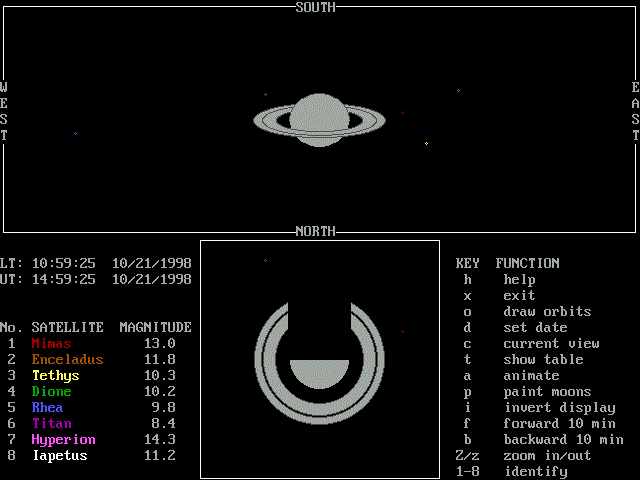
Task: Click Saturn's globe in the sky view
Action: [319, 120]
